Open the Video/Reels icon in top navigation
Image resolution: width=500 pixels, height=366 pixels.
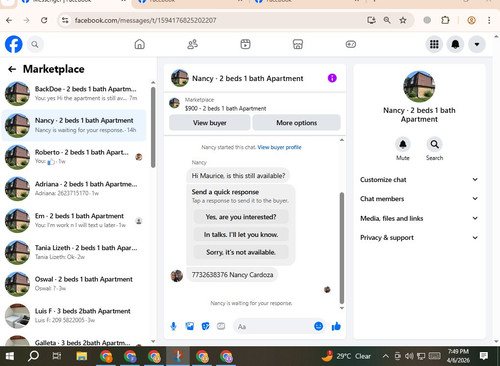pyautogui.click(x=245, y=44)
